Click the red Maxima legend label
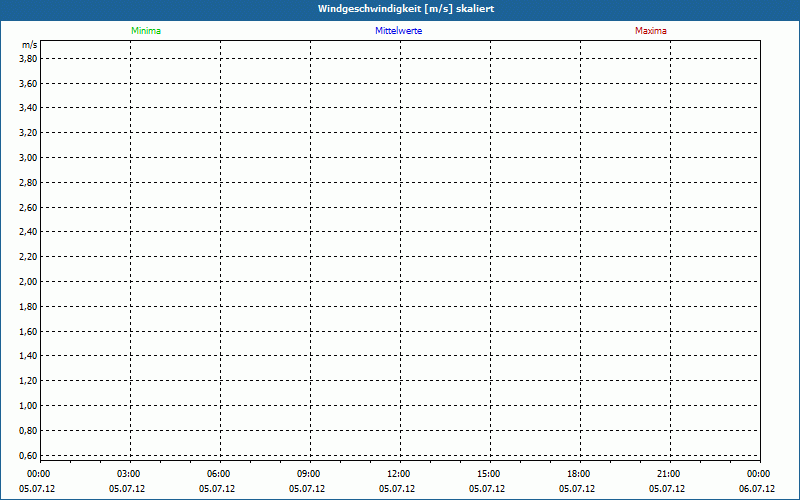Viewport: 800px width, 500px height. click(651, 31)
